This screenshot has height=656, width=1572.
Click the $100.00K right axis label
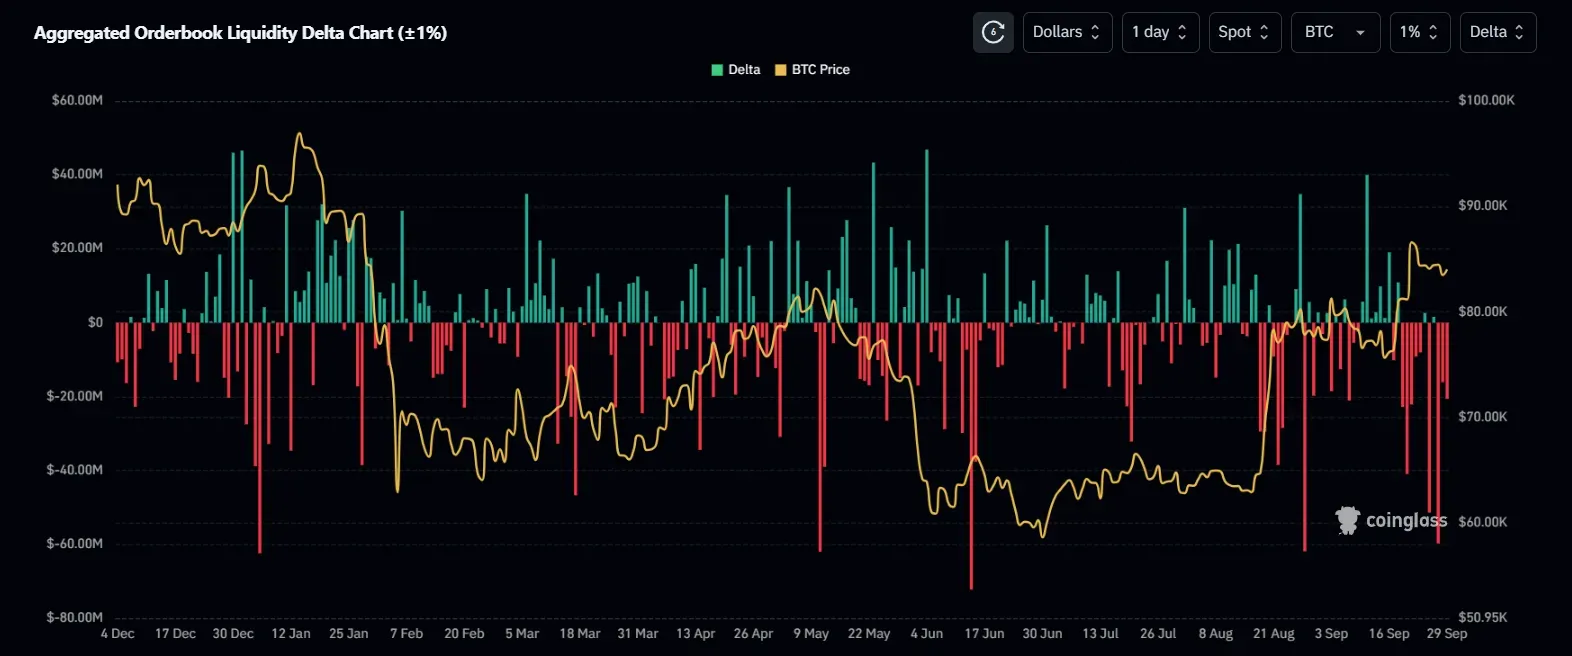(1486, 100)
